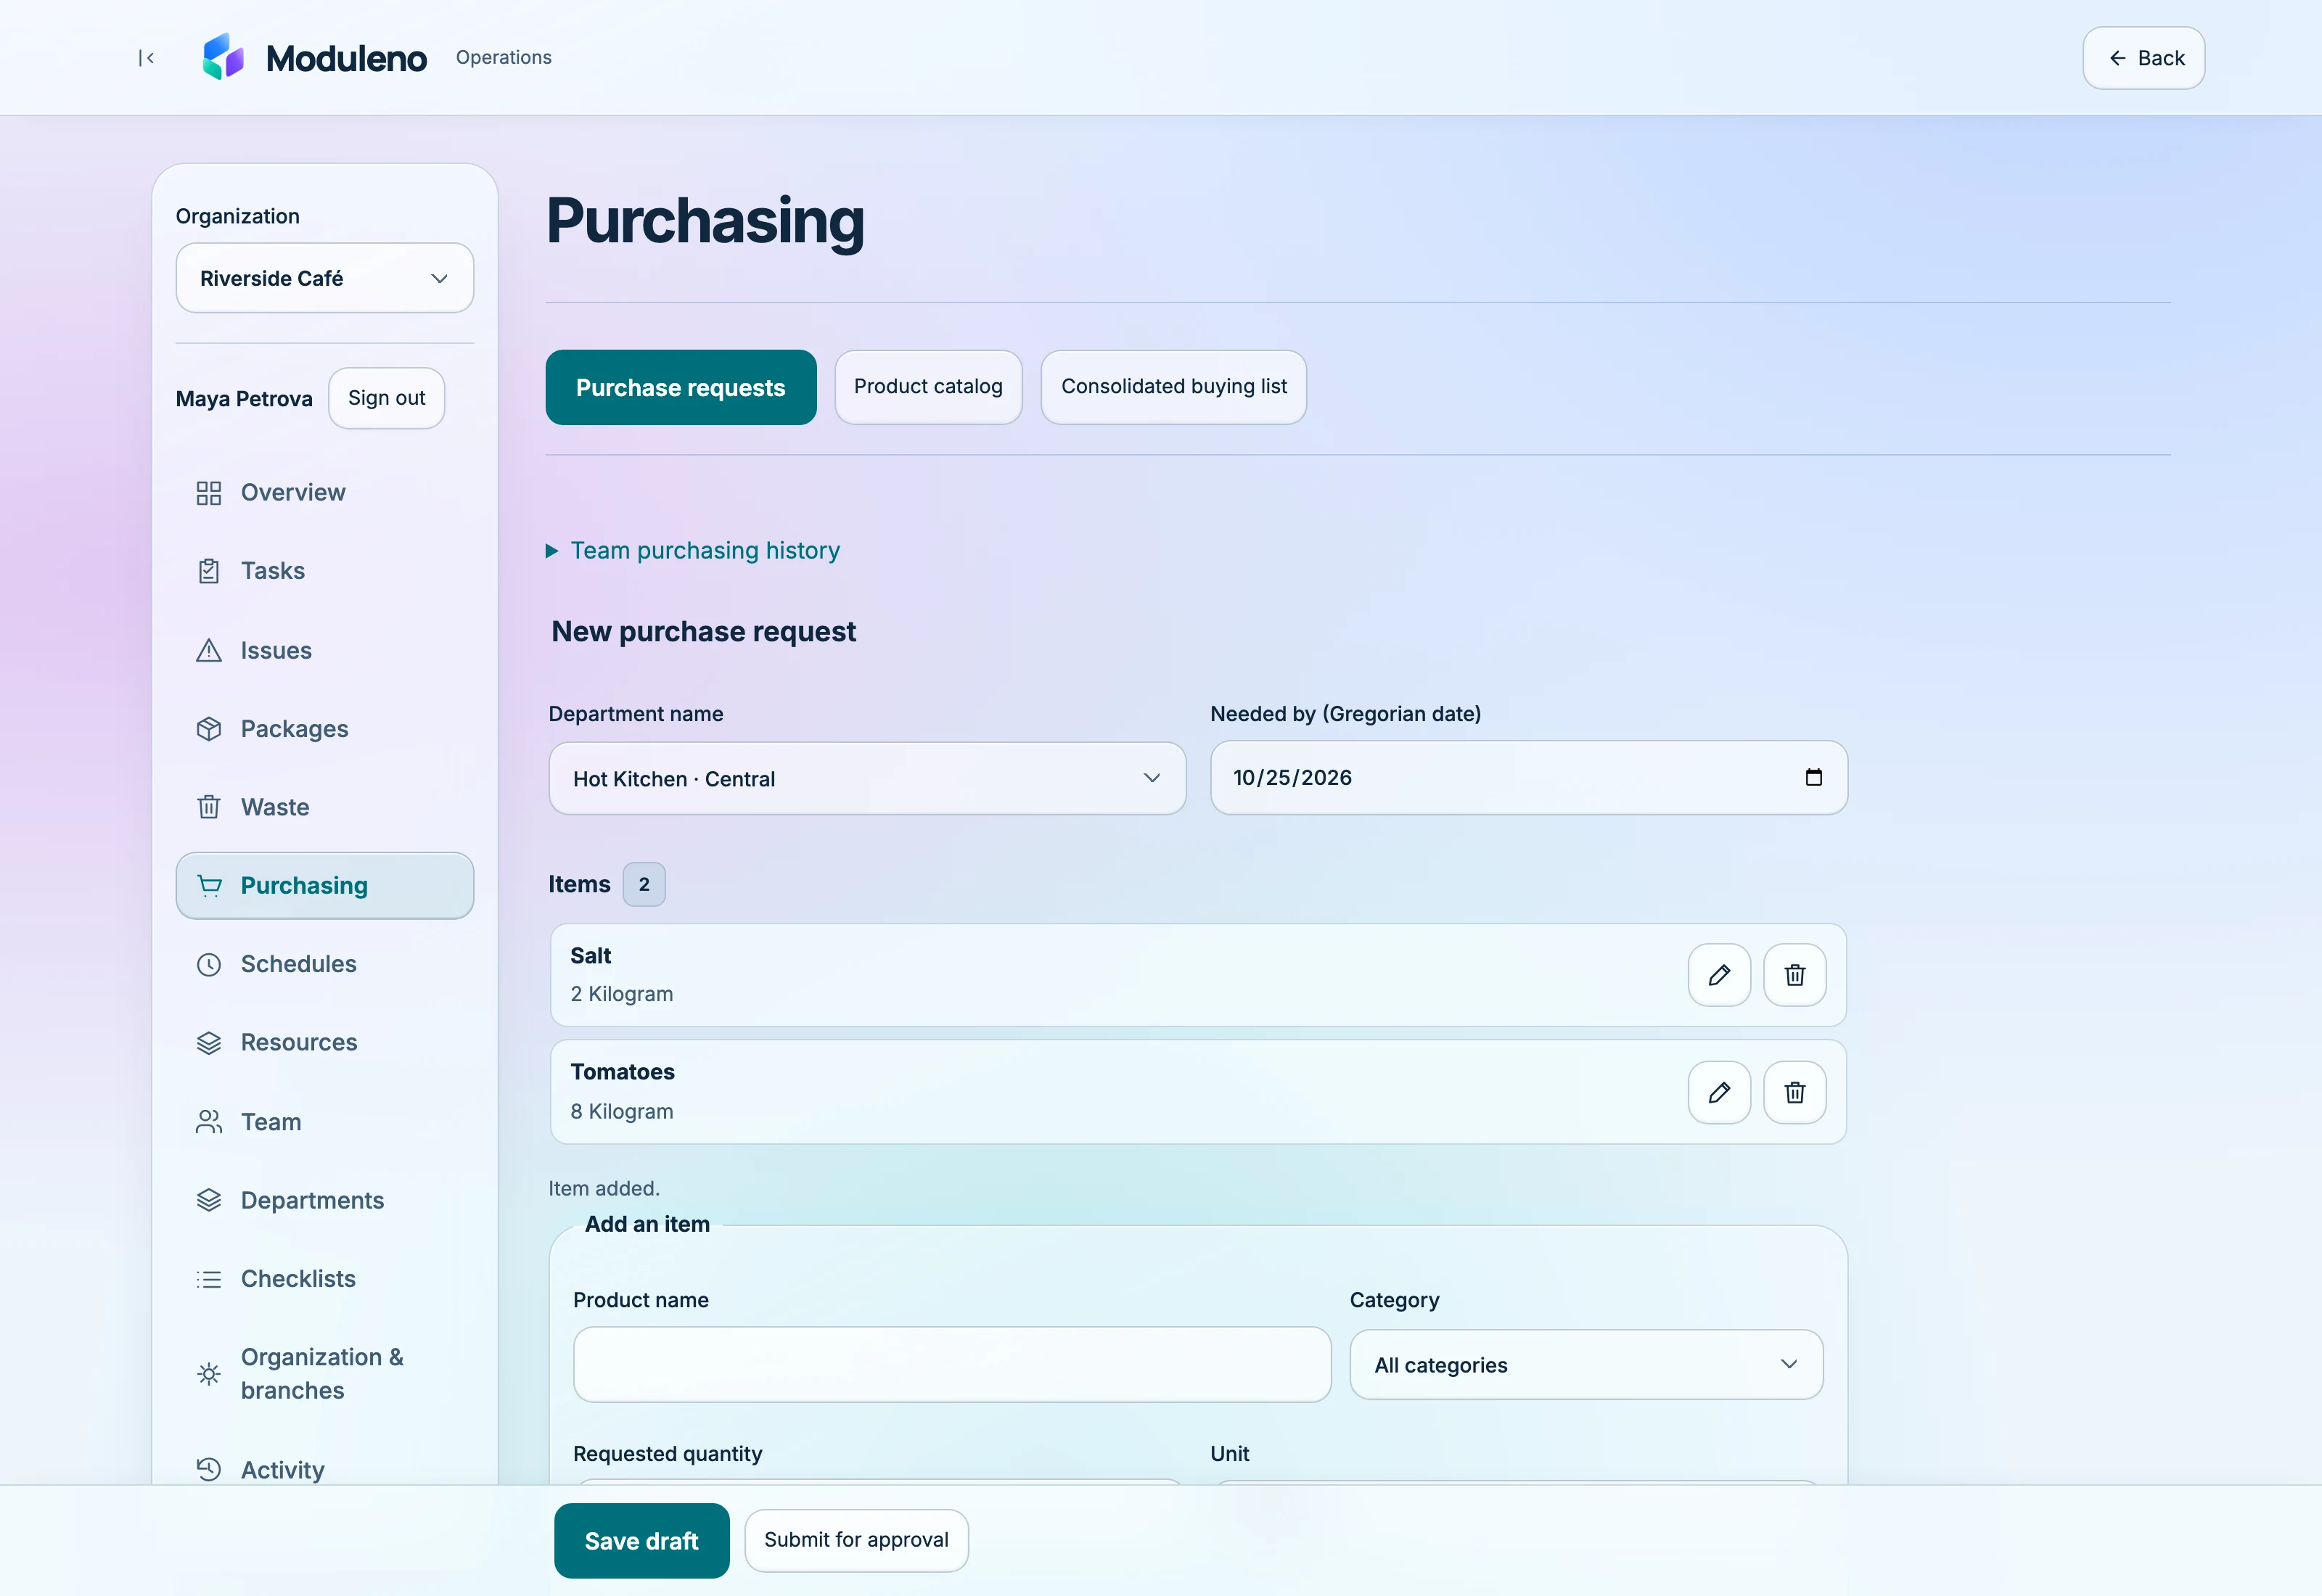Click Sign out

(386, 398)
